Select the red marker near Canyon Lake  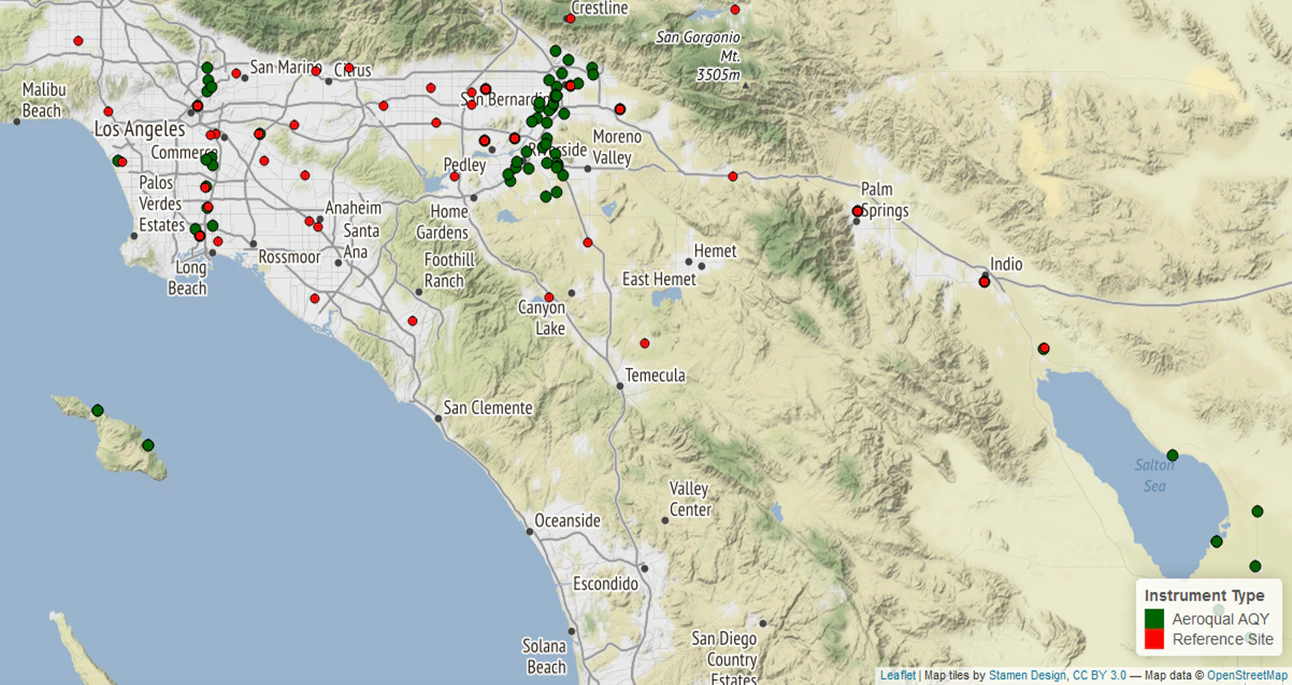[x=548, y=297]
